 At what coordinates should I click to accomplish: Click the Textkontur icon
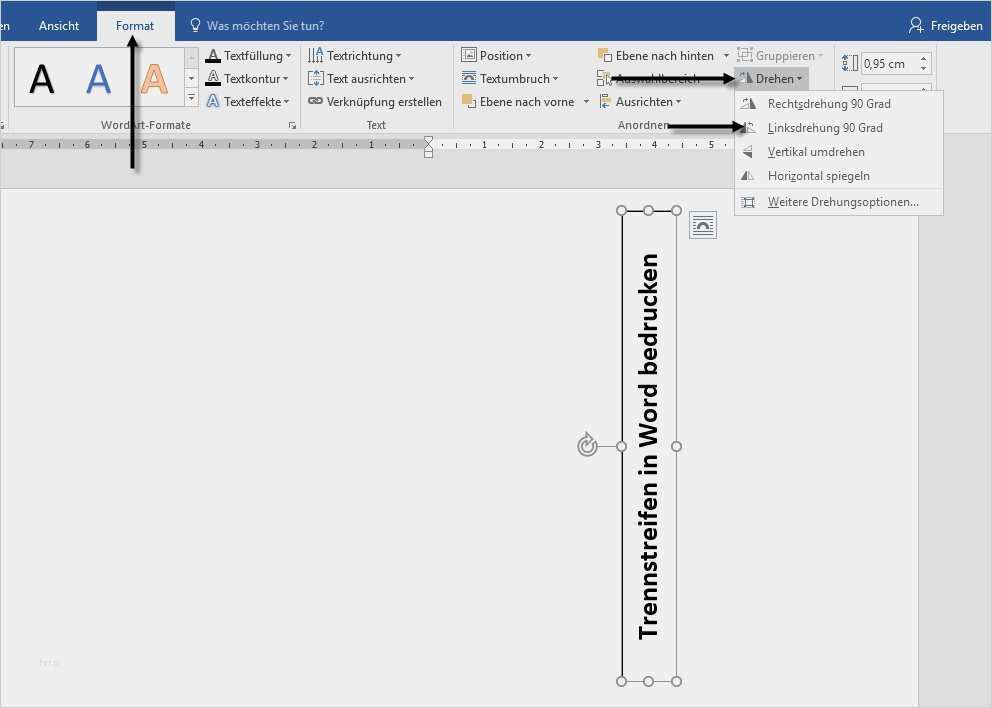click(213, 78)
